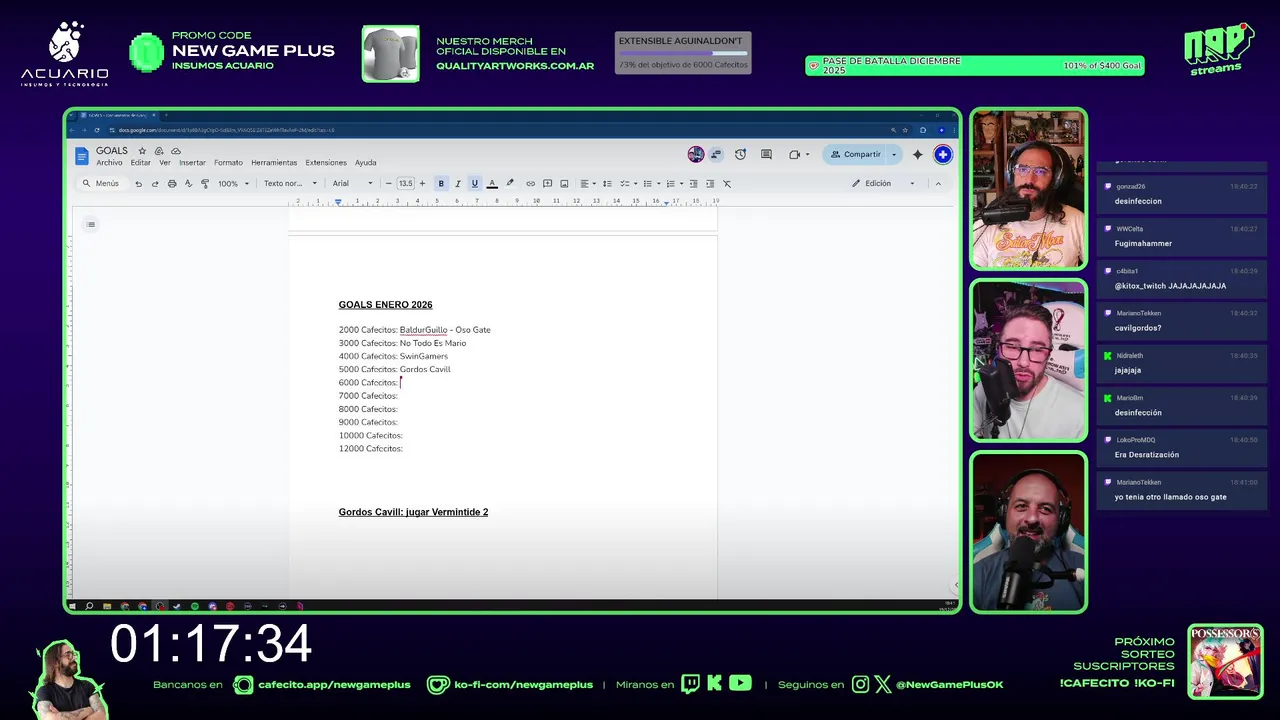This screenshot has height=720, width=1280.
Task: Click the GOALS document title
Action: [x=112, y=151]
